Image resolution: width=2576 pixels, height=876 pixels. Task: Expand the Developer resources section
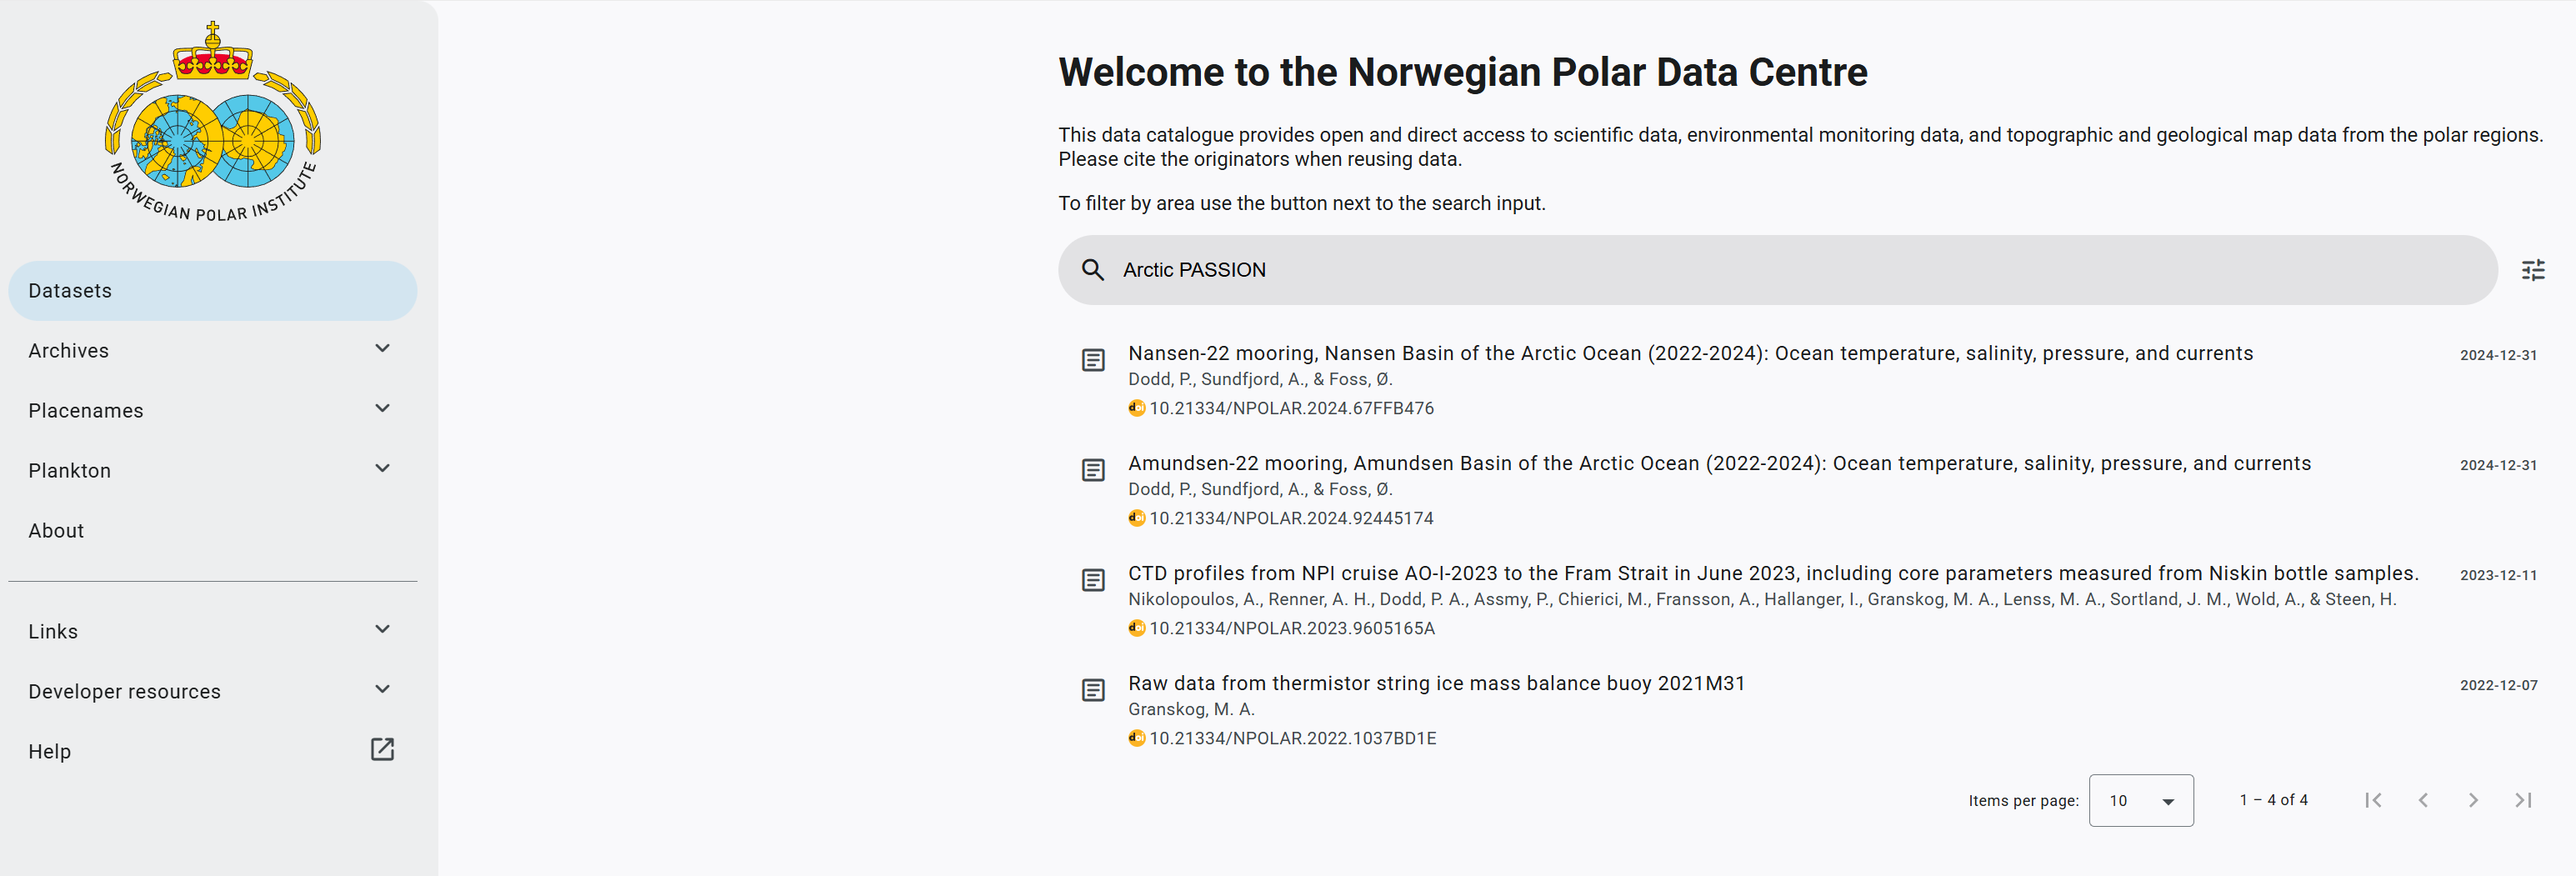pyautogui.click(x=382, y=690)
